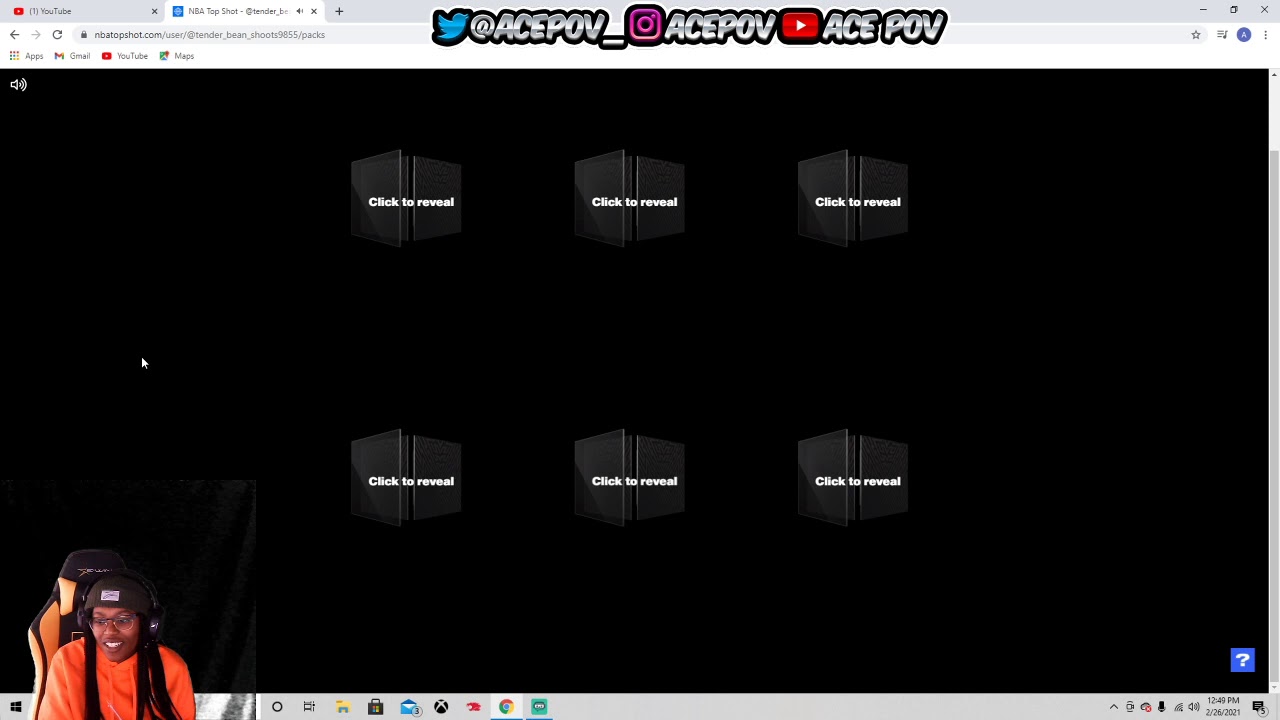Screen dimensions: 1280x720
Task: Open a new browser tab
Action: (x=339, y=11)
